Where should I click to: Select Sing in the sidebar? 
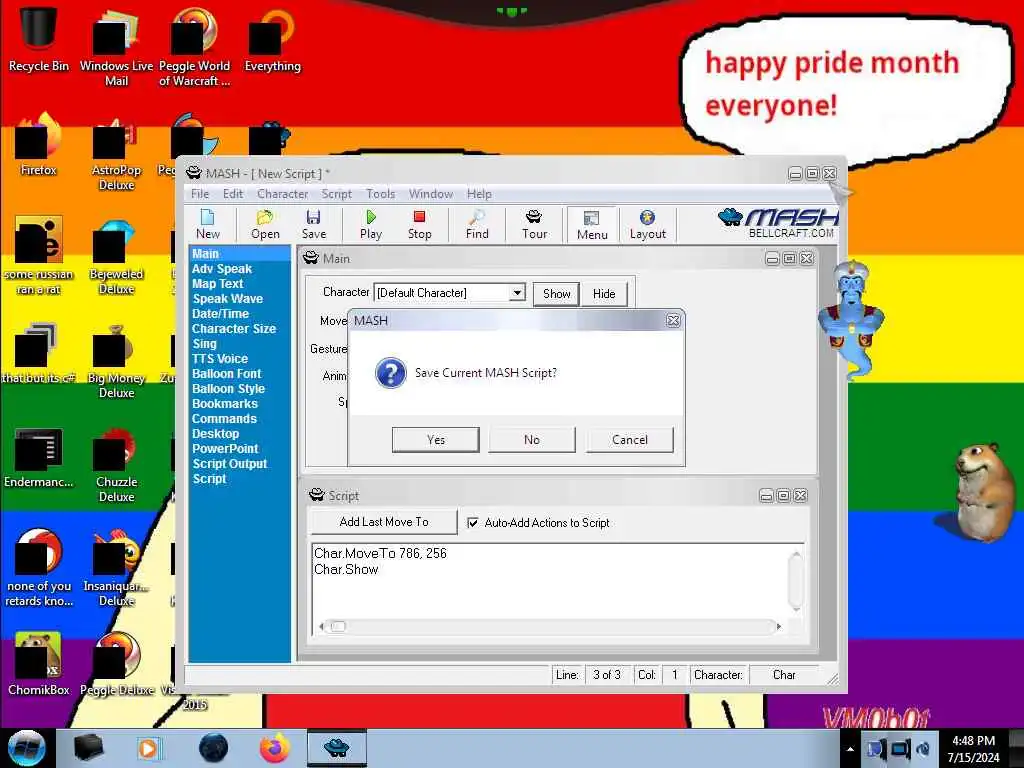[204, 344]
